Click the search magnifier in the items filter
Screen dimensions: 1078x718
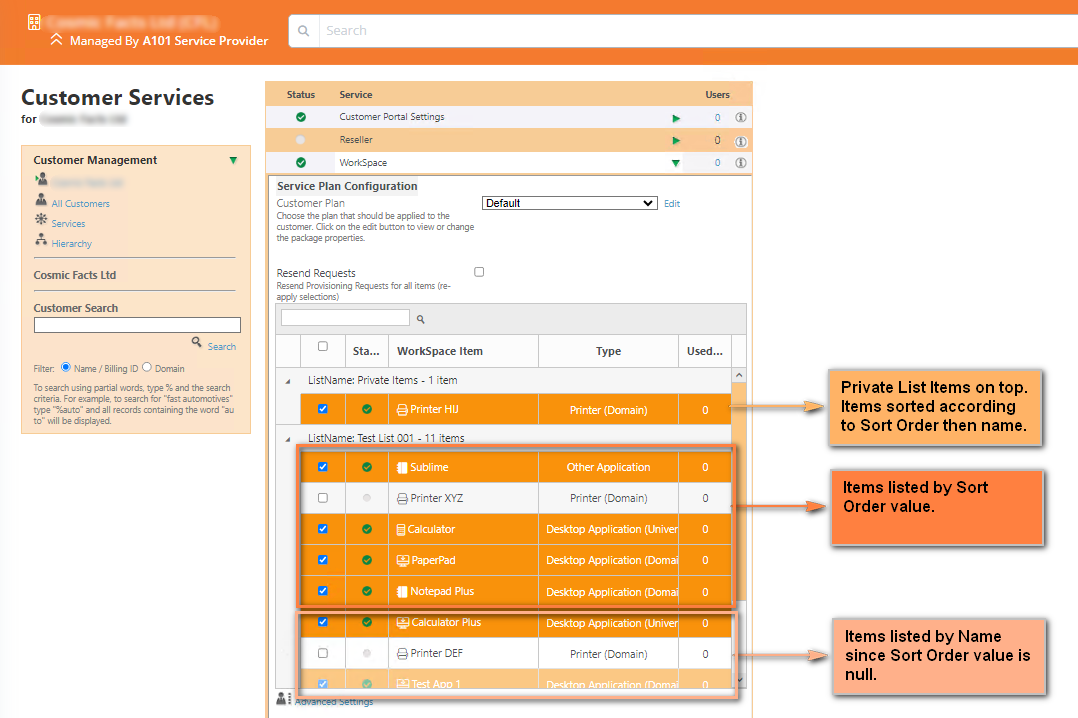click(420, 318)
